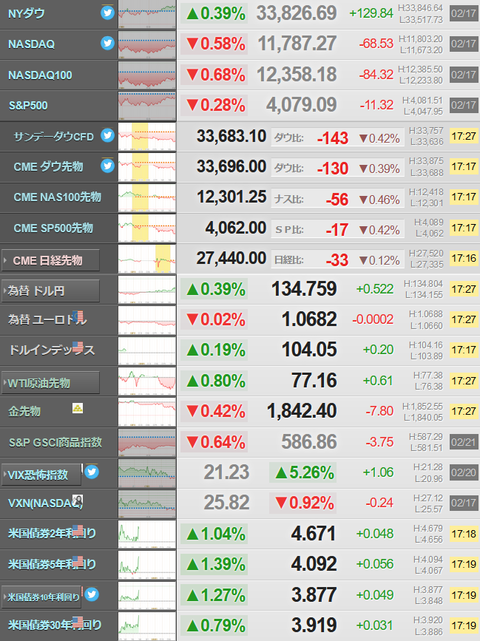Click Twitter icon beside CME ダウ先物
This screenshot has height=641, width=480.
point(108,166)
